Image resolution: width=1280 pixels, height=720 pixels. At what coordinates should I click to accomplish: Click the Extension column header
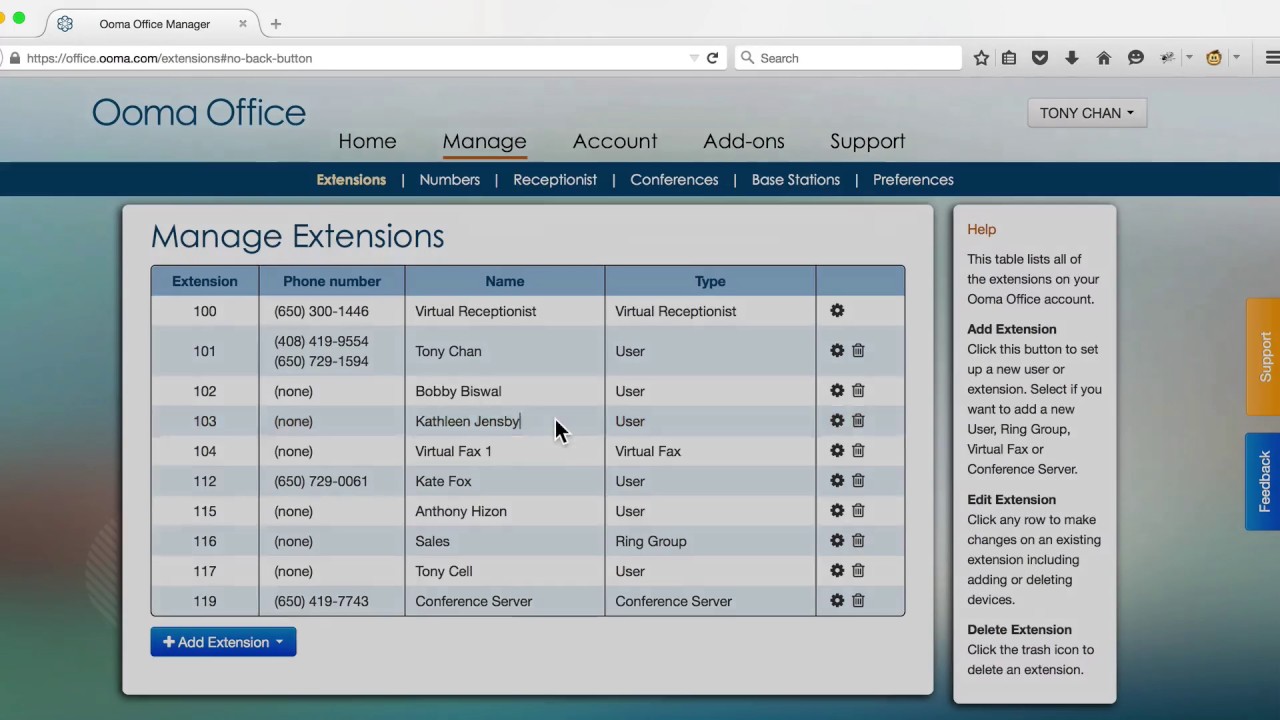pyautogui.click(x=205, y=281)
